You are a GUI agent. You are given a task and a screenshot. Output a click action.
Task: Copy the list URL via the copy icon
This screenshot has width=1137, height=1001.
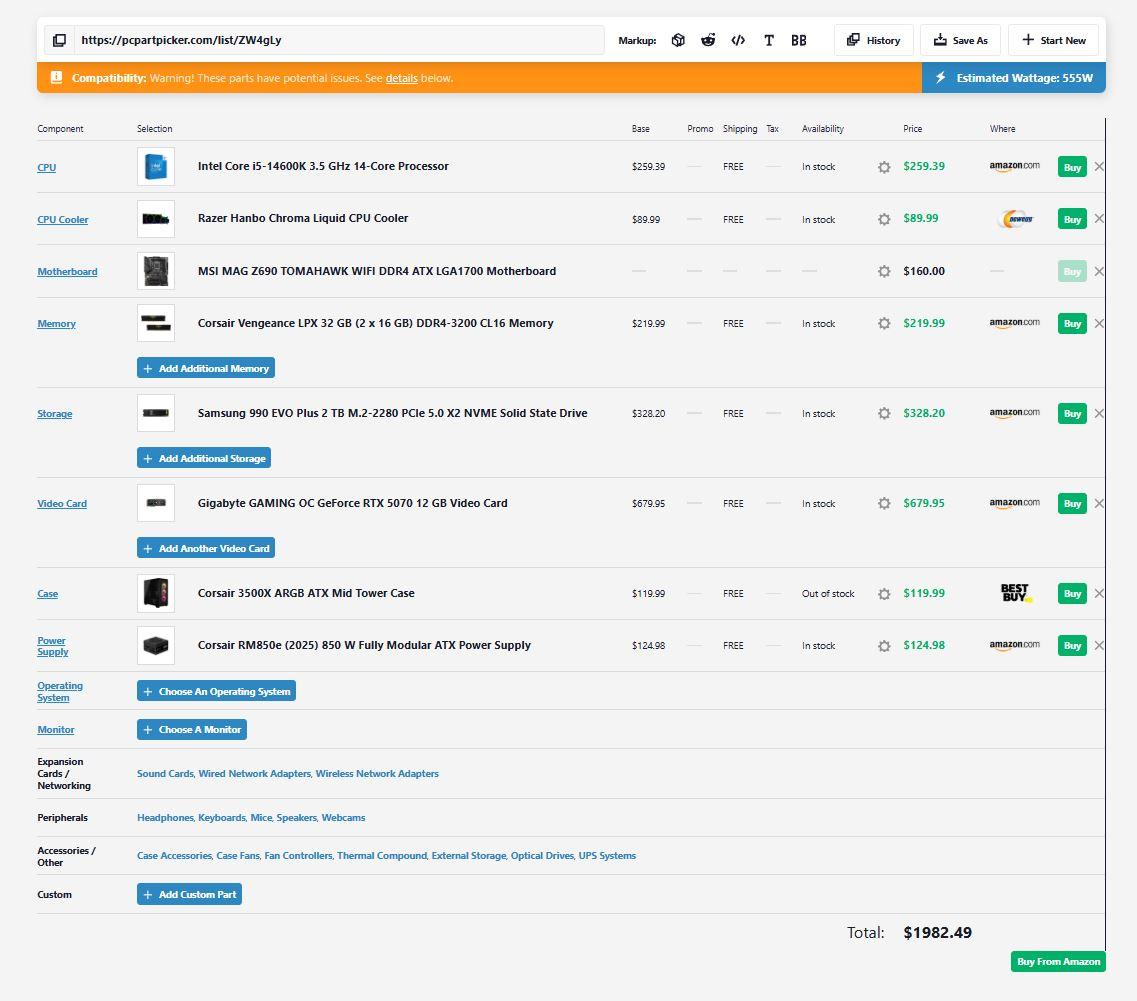coord(59,41)
